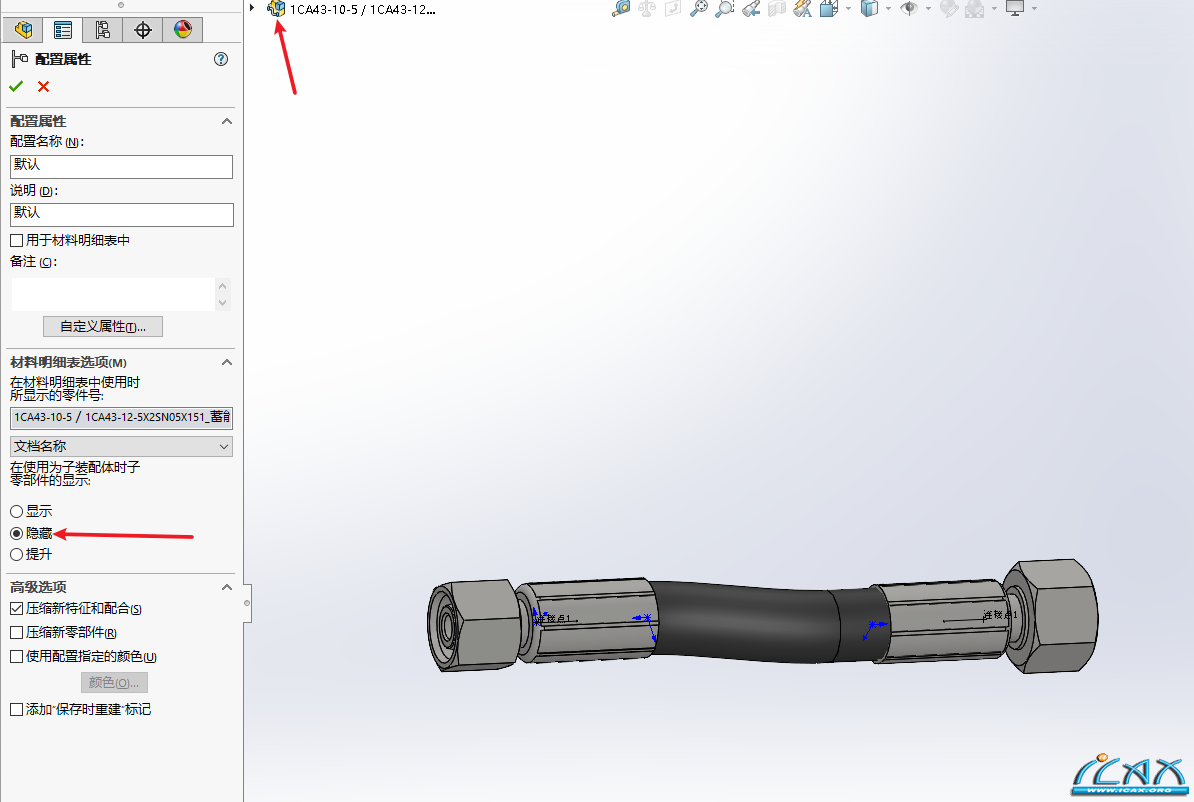Collapse the 材料明细表选项 section
Screen dimensions: 1194x802
tap(227, 362)
